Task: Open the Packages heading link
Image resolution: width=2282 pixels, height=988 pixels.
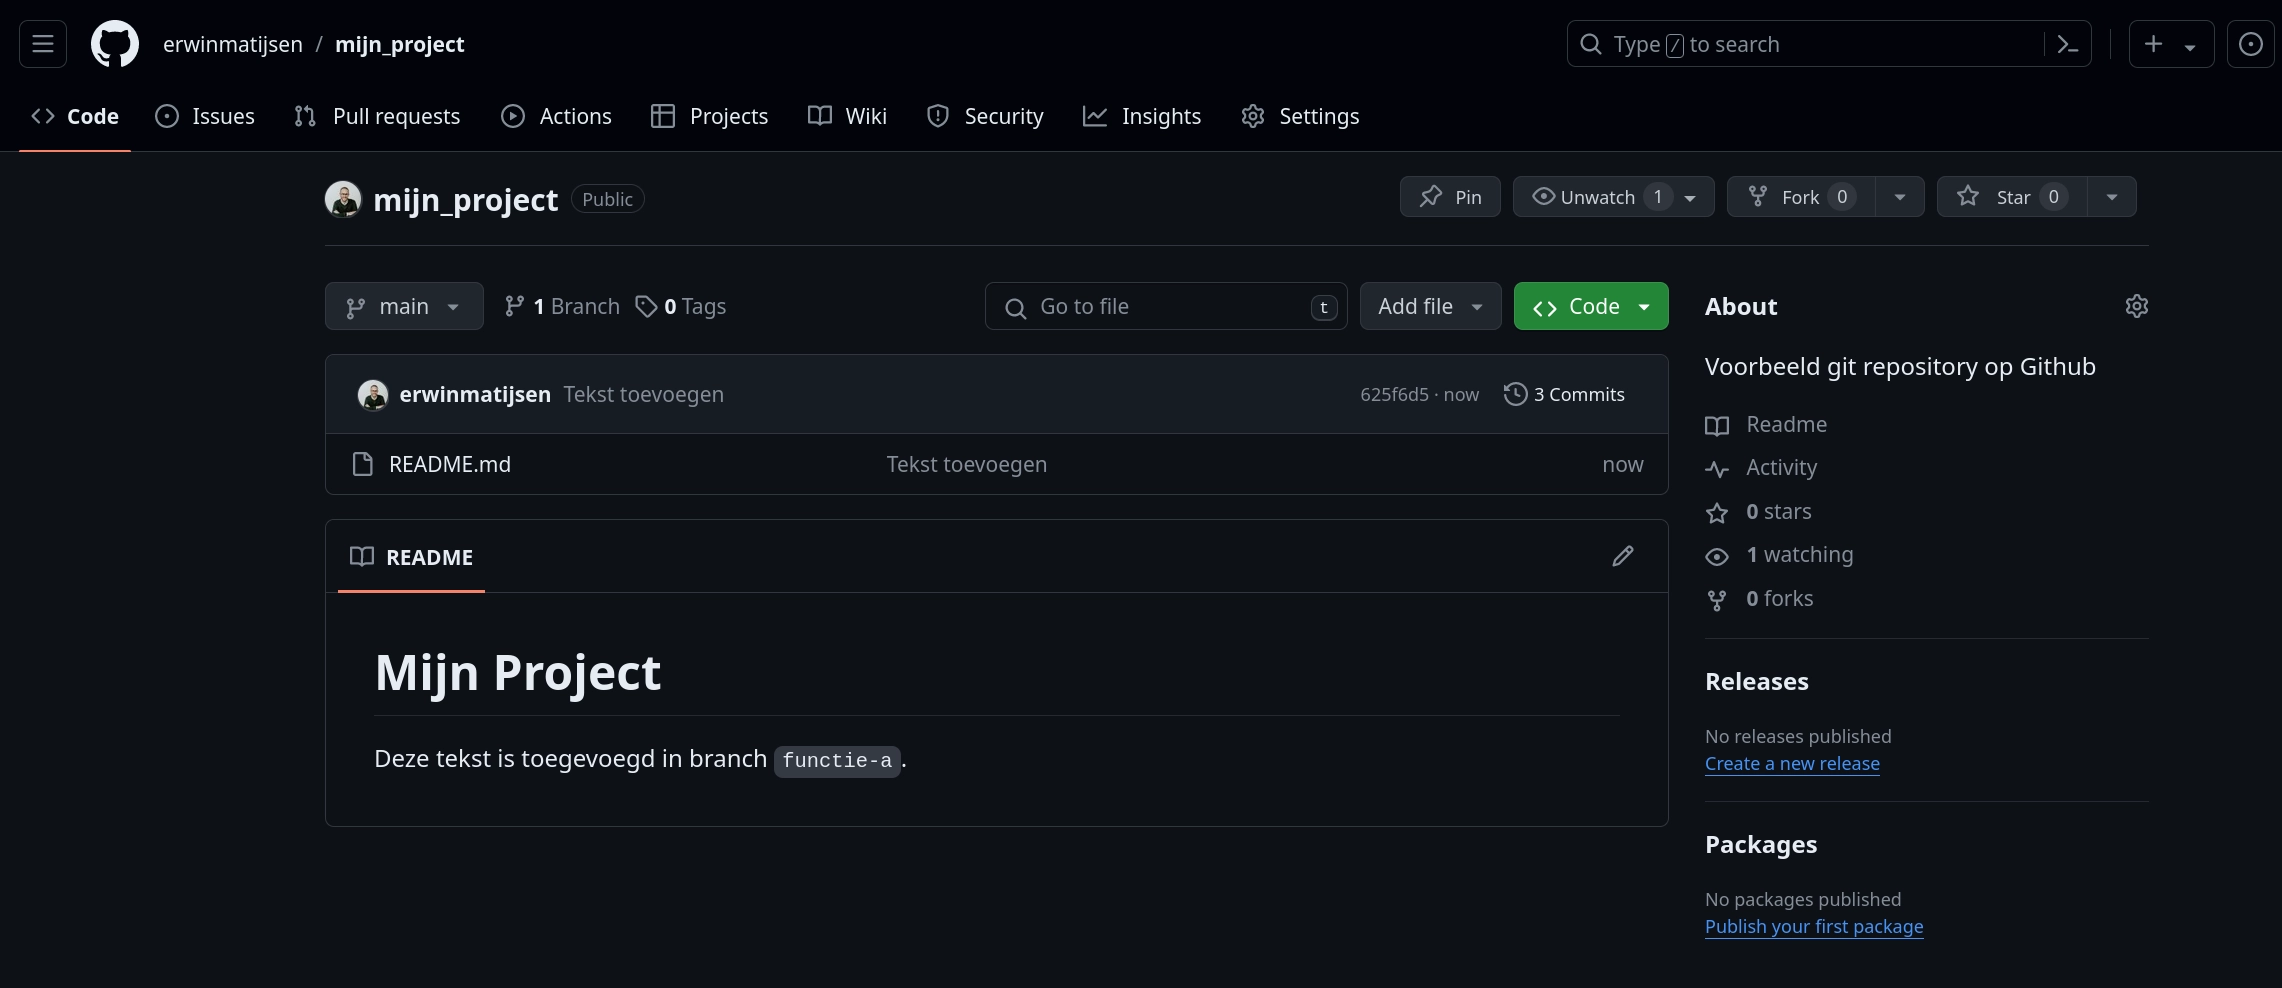Action: tap(1761, 845)
